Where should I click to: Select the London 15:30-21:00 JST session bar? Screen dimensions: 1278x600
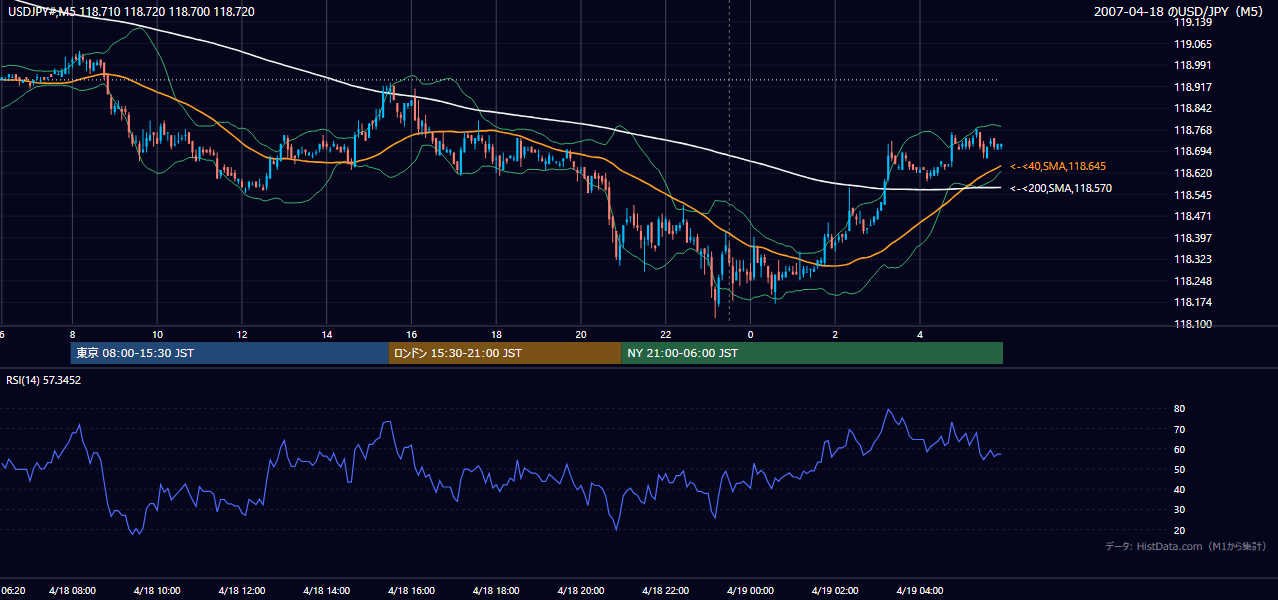pos(505,353)
